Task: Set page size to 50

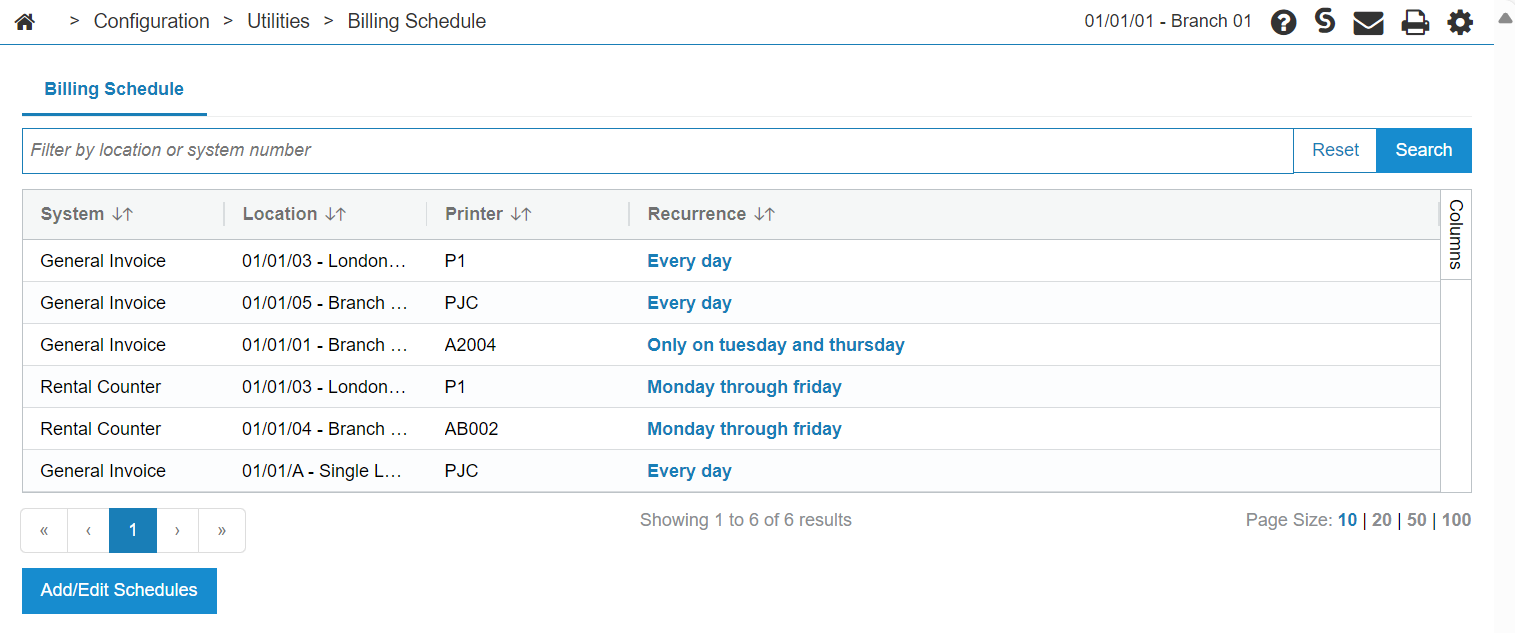Action: pos(1416,520)
